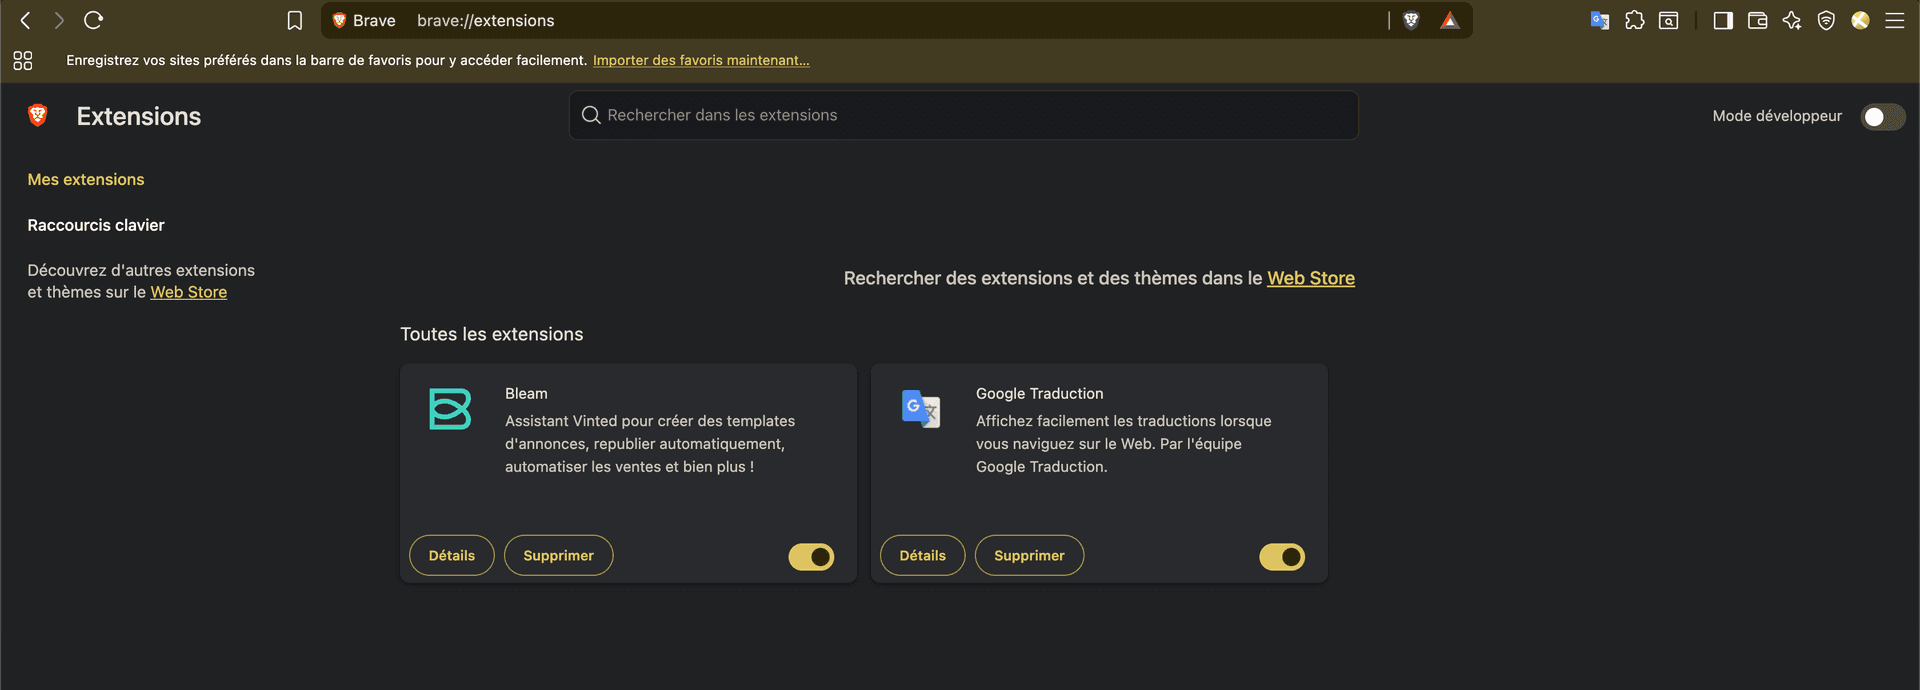1920x690 pixels.
Task: Click Importer des favoris maintenant link
Action: click(701, 61)
